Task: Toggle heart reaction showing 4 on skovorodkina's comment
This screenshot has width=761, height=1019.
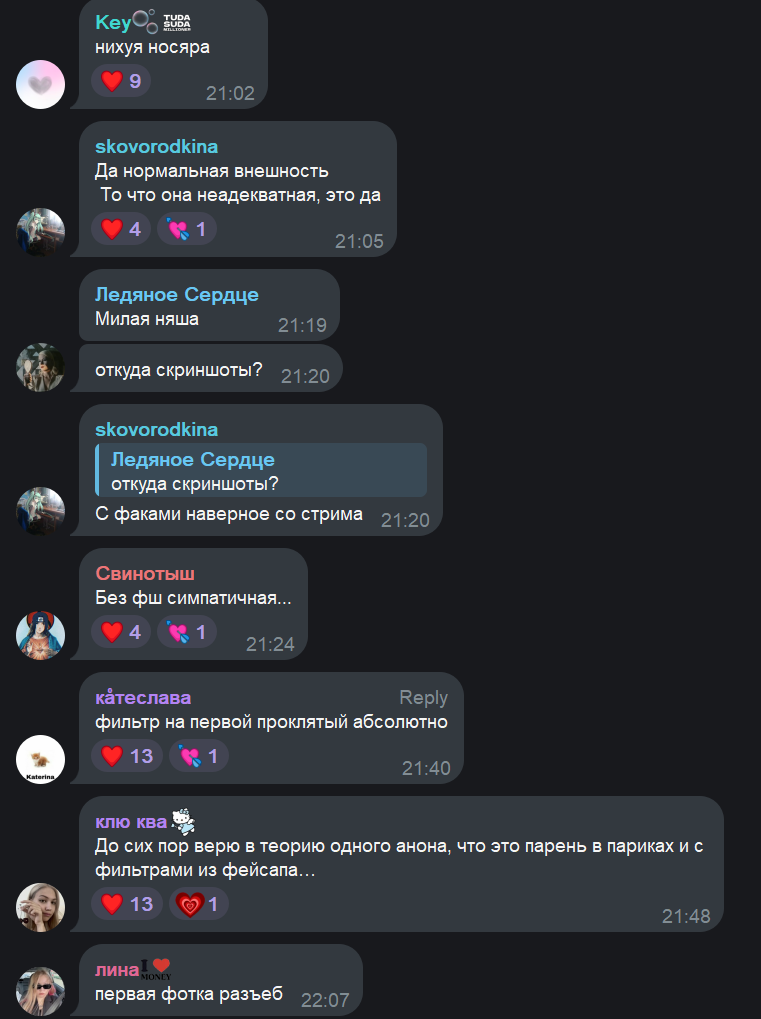Action: 122,229
